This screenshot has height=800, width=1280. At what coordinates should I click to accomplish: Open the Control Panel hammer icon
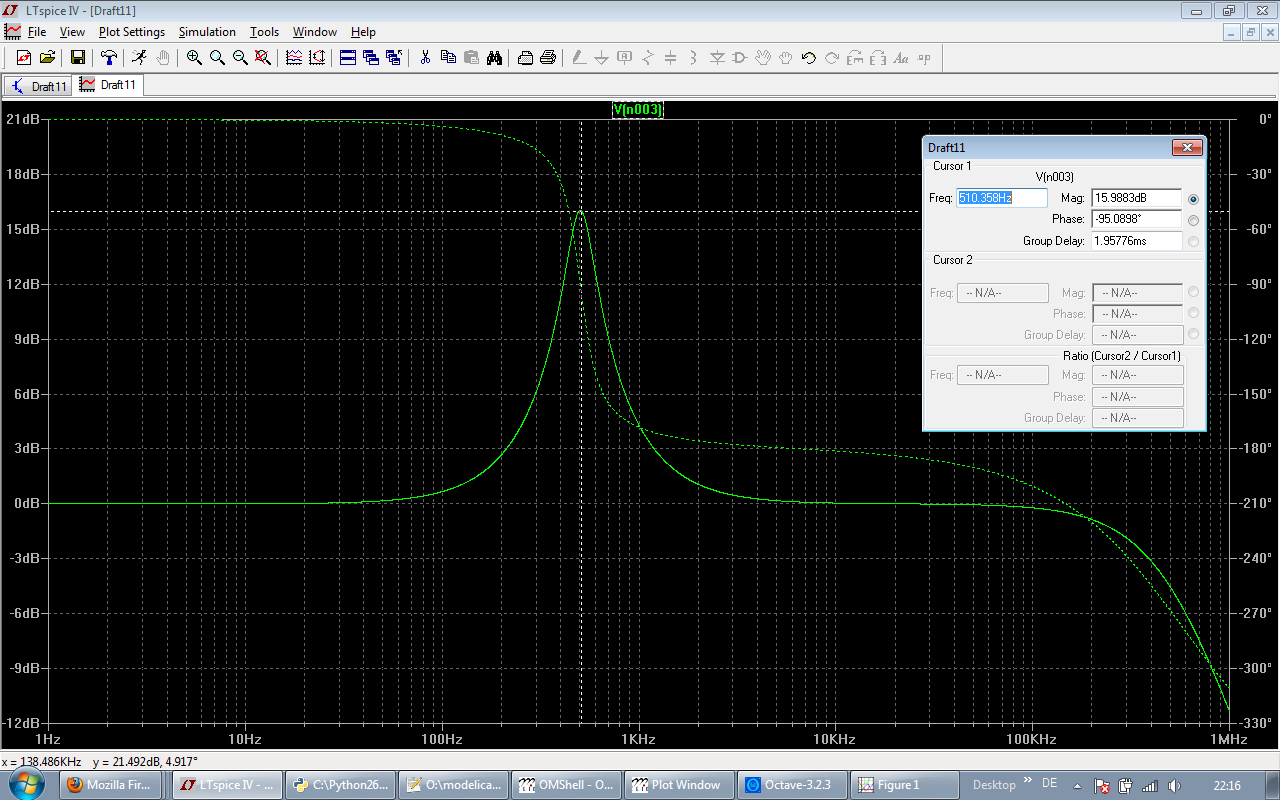(x=108, y=58)
